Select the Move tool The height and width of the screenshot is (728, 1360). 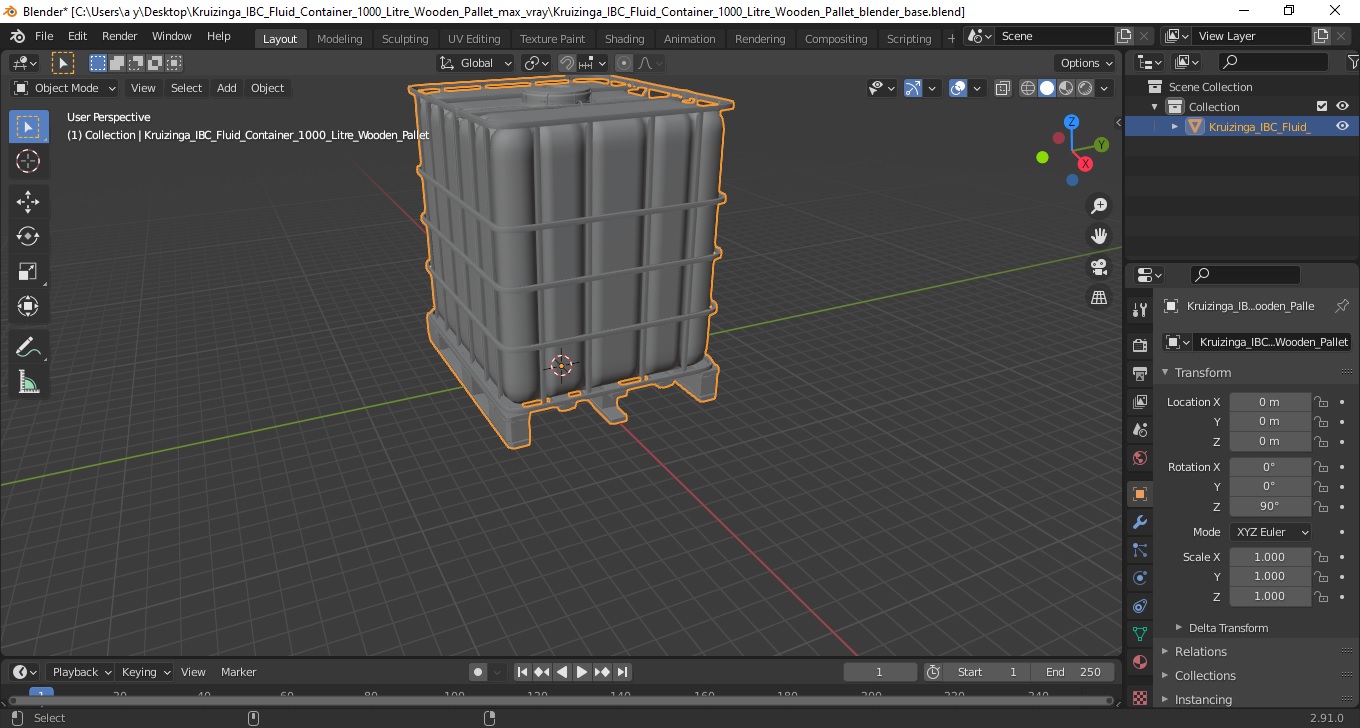[x=28, y=201]
